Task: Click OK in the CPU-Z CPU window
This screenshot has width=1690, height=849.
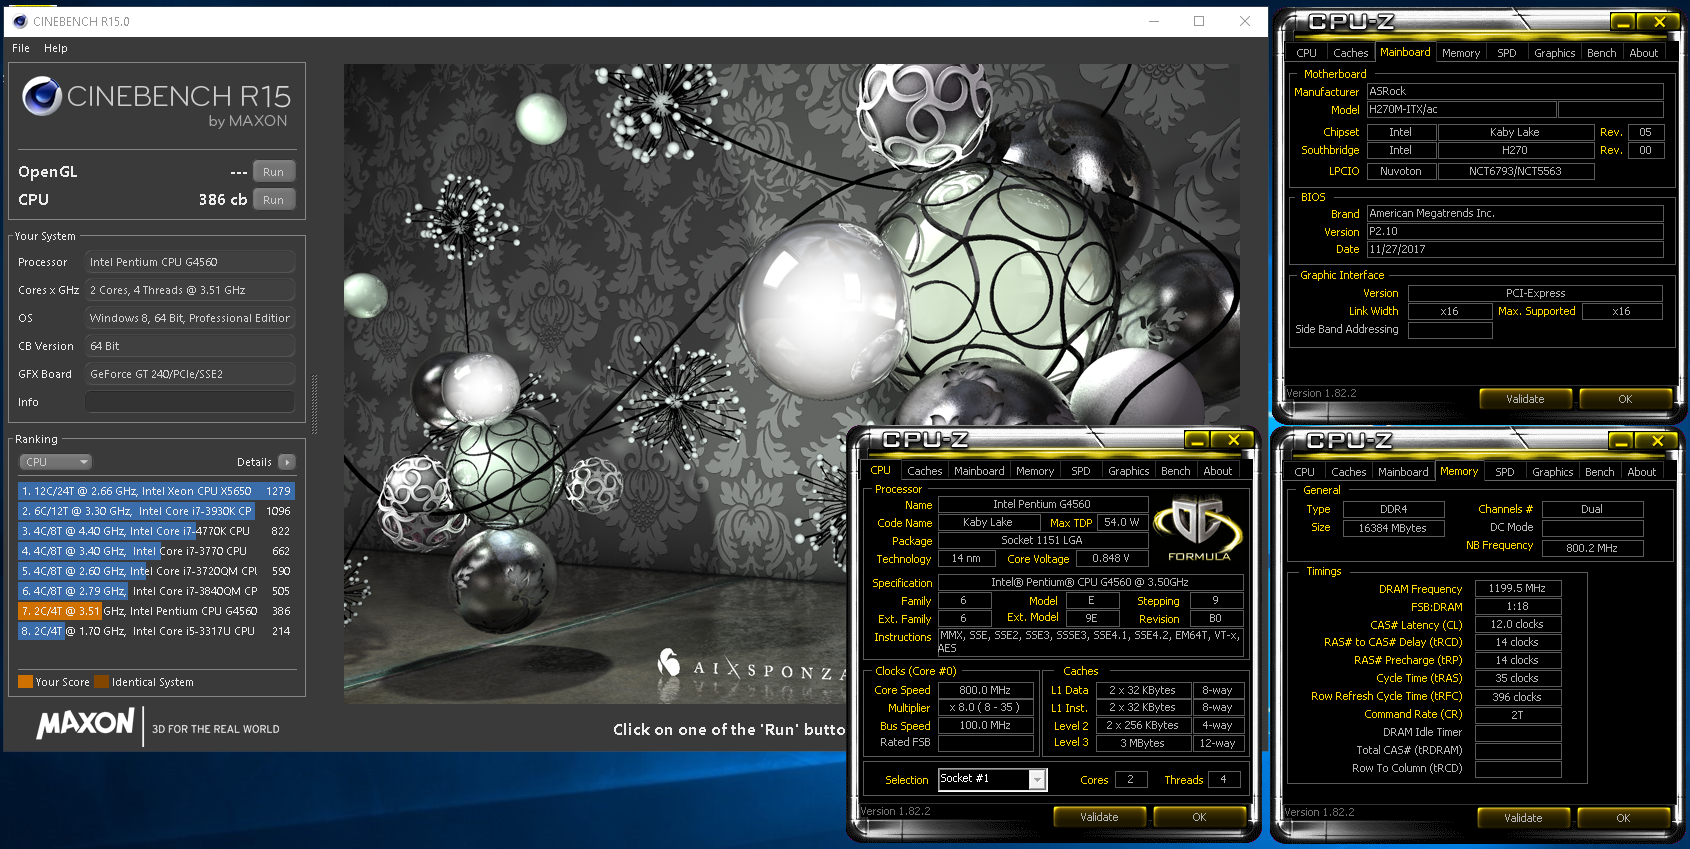Action: 1199,817
